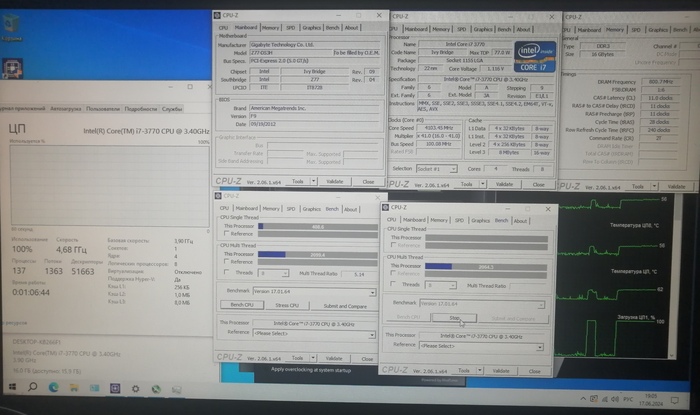Open the Службы tab in Task Manager
Viewport: 700px width, 415px height.
tap(172, 107)
